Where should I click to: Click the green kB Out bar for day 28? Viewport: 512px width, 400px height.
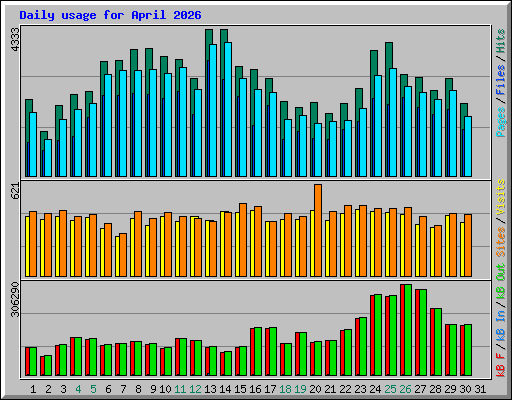click(438, 342)
